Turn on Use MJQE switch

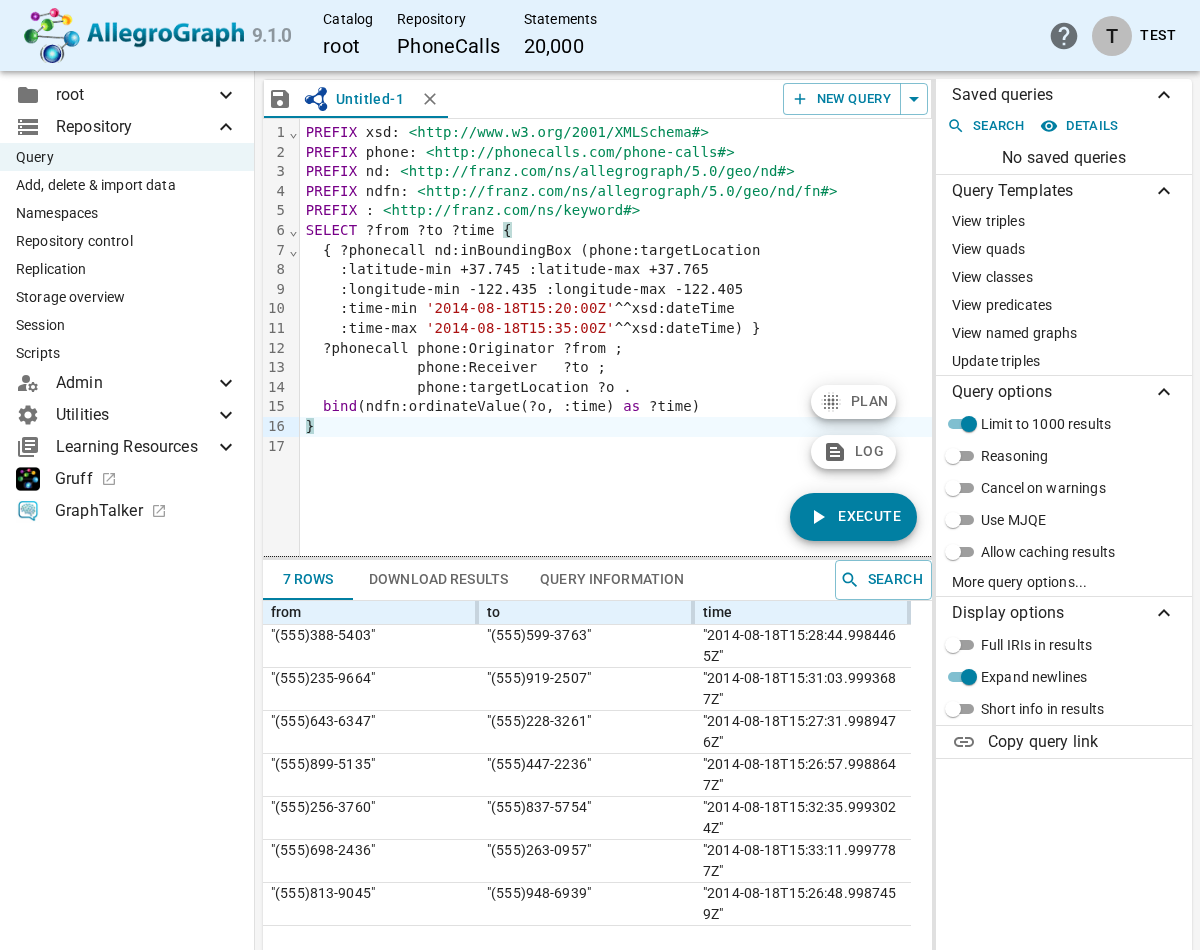960,520
